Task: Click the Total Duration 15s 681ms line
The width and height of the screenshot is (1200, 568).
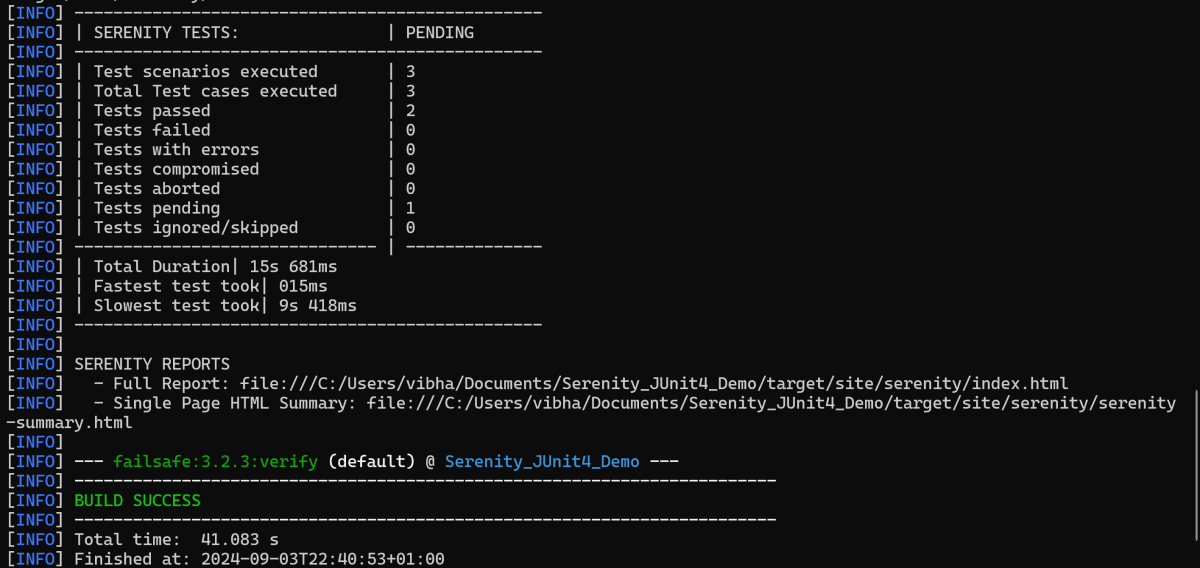Action: coord(216,266)
